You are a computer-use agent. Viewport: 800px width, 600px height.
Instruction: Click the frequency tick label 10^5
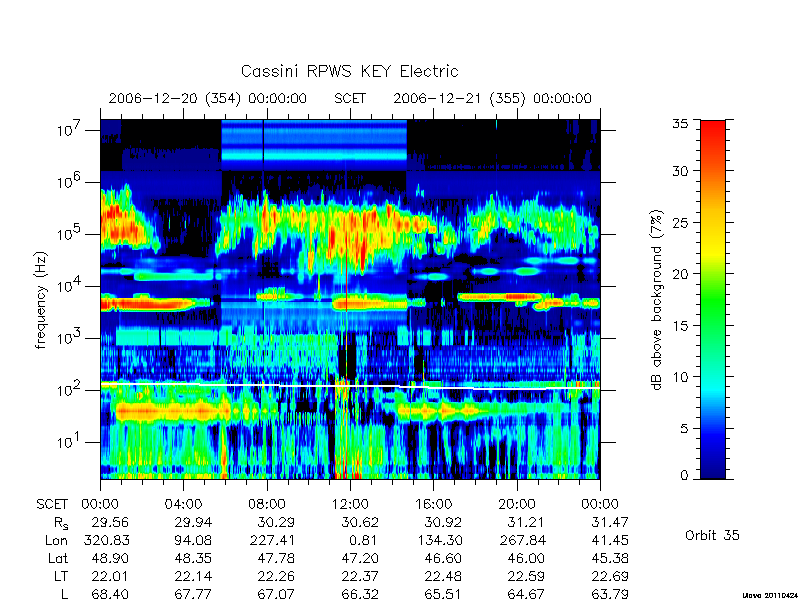click(x=68, y=234)
